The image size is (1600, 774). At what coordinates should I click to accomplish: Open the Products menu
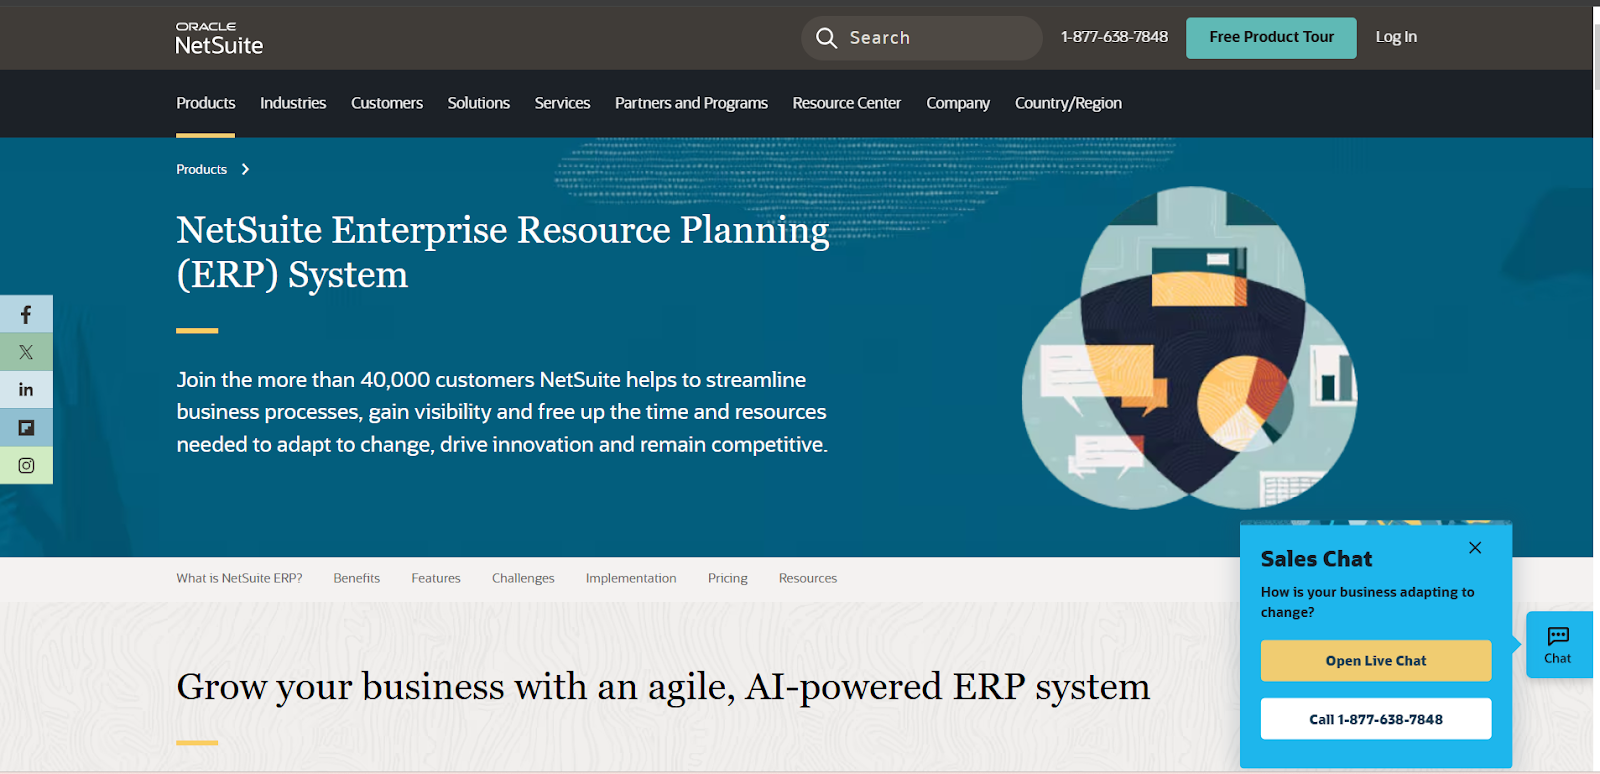click(x=206, y=103)
